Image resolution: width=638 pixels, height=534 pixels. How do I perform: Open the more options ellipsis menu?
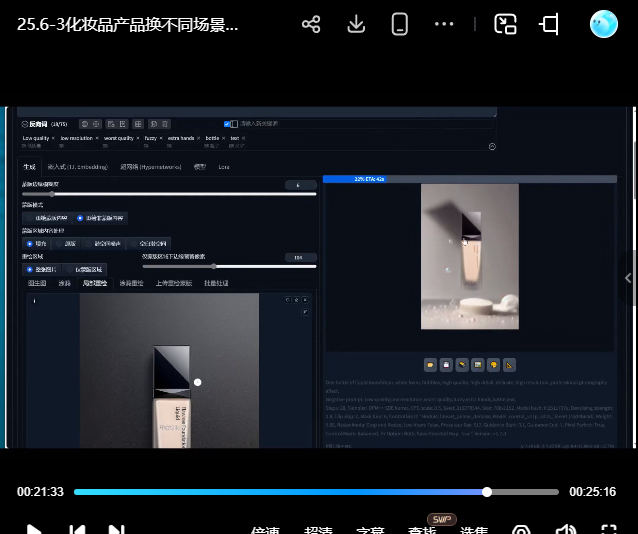tap(444, 24)
